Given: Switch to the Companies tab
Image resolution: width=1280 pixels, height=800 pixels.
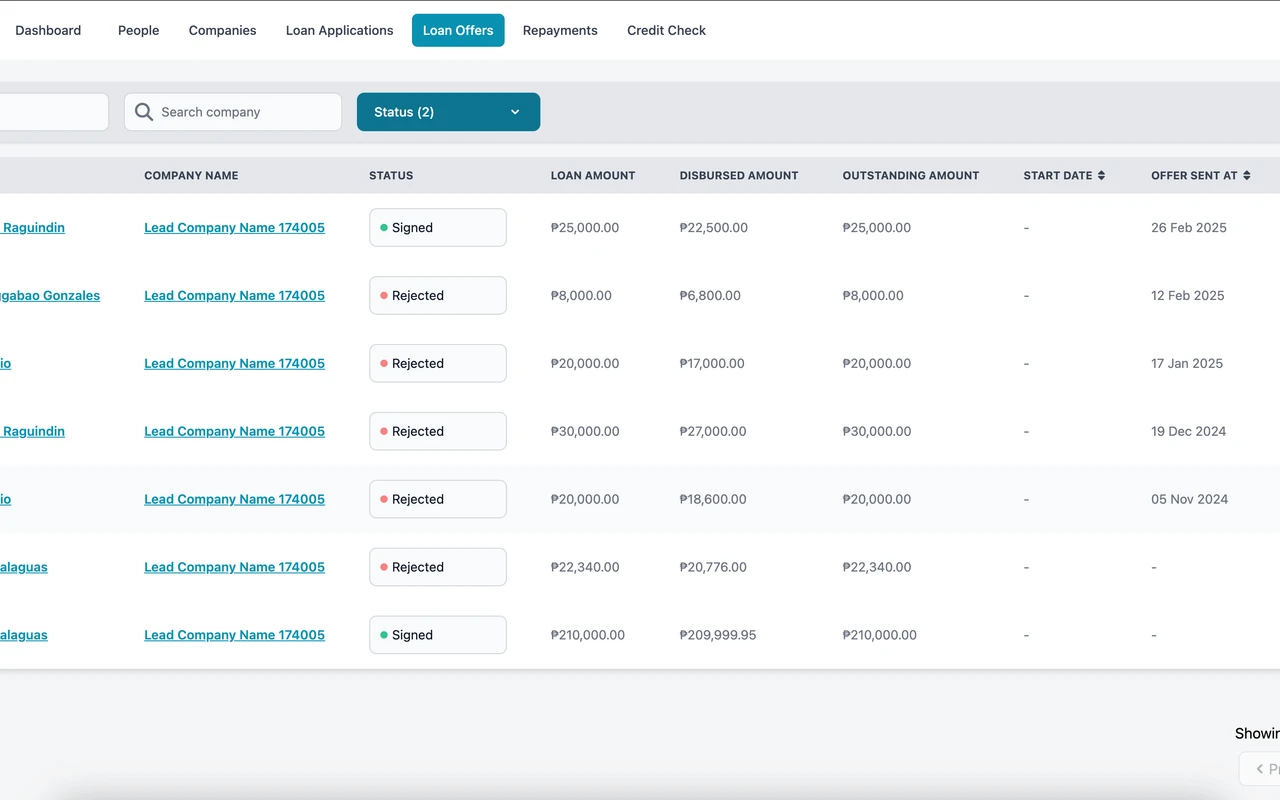Looking at the screenshot, I should pos(222,30).
